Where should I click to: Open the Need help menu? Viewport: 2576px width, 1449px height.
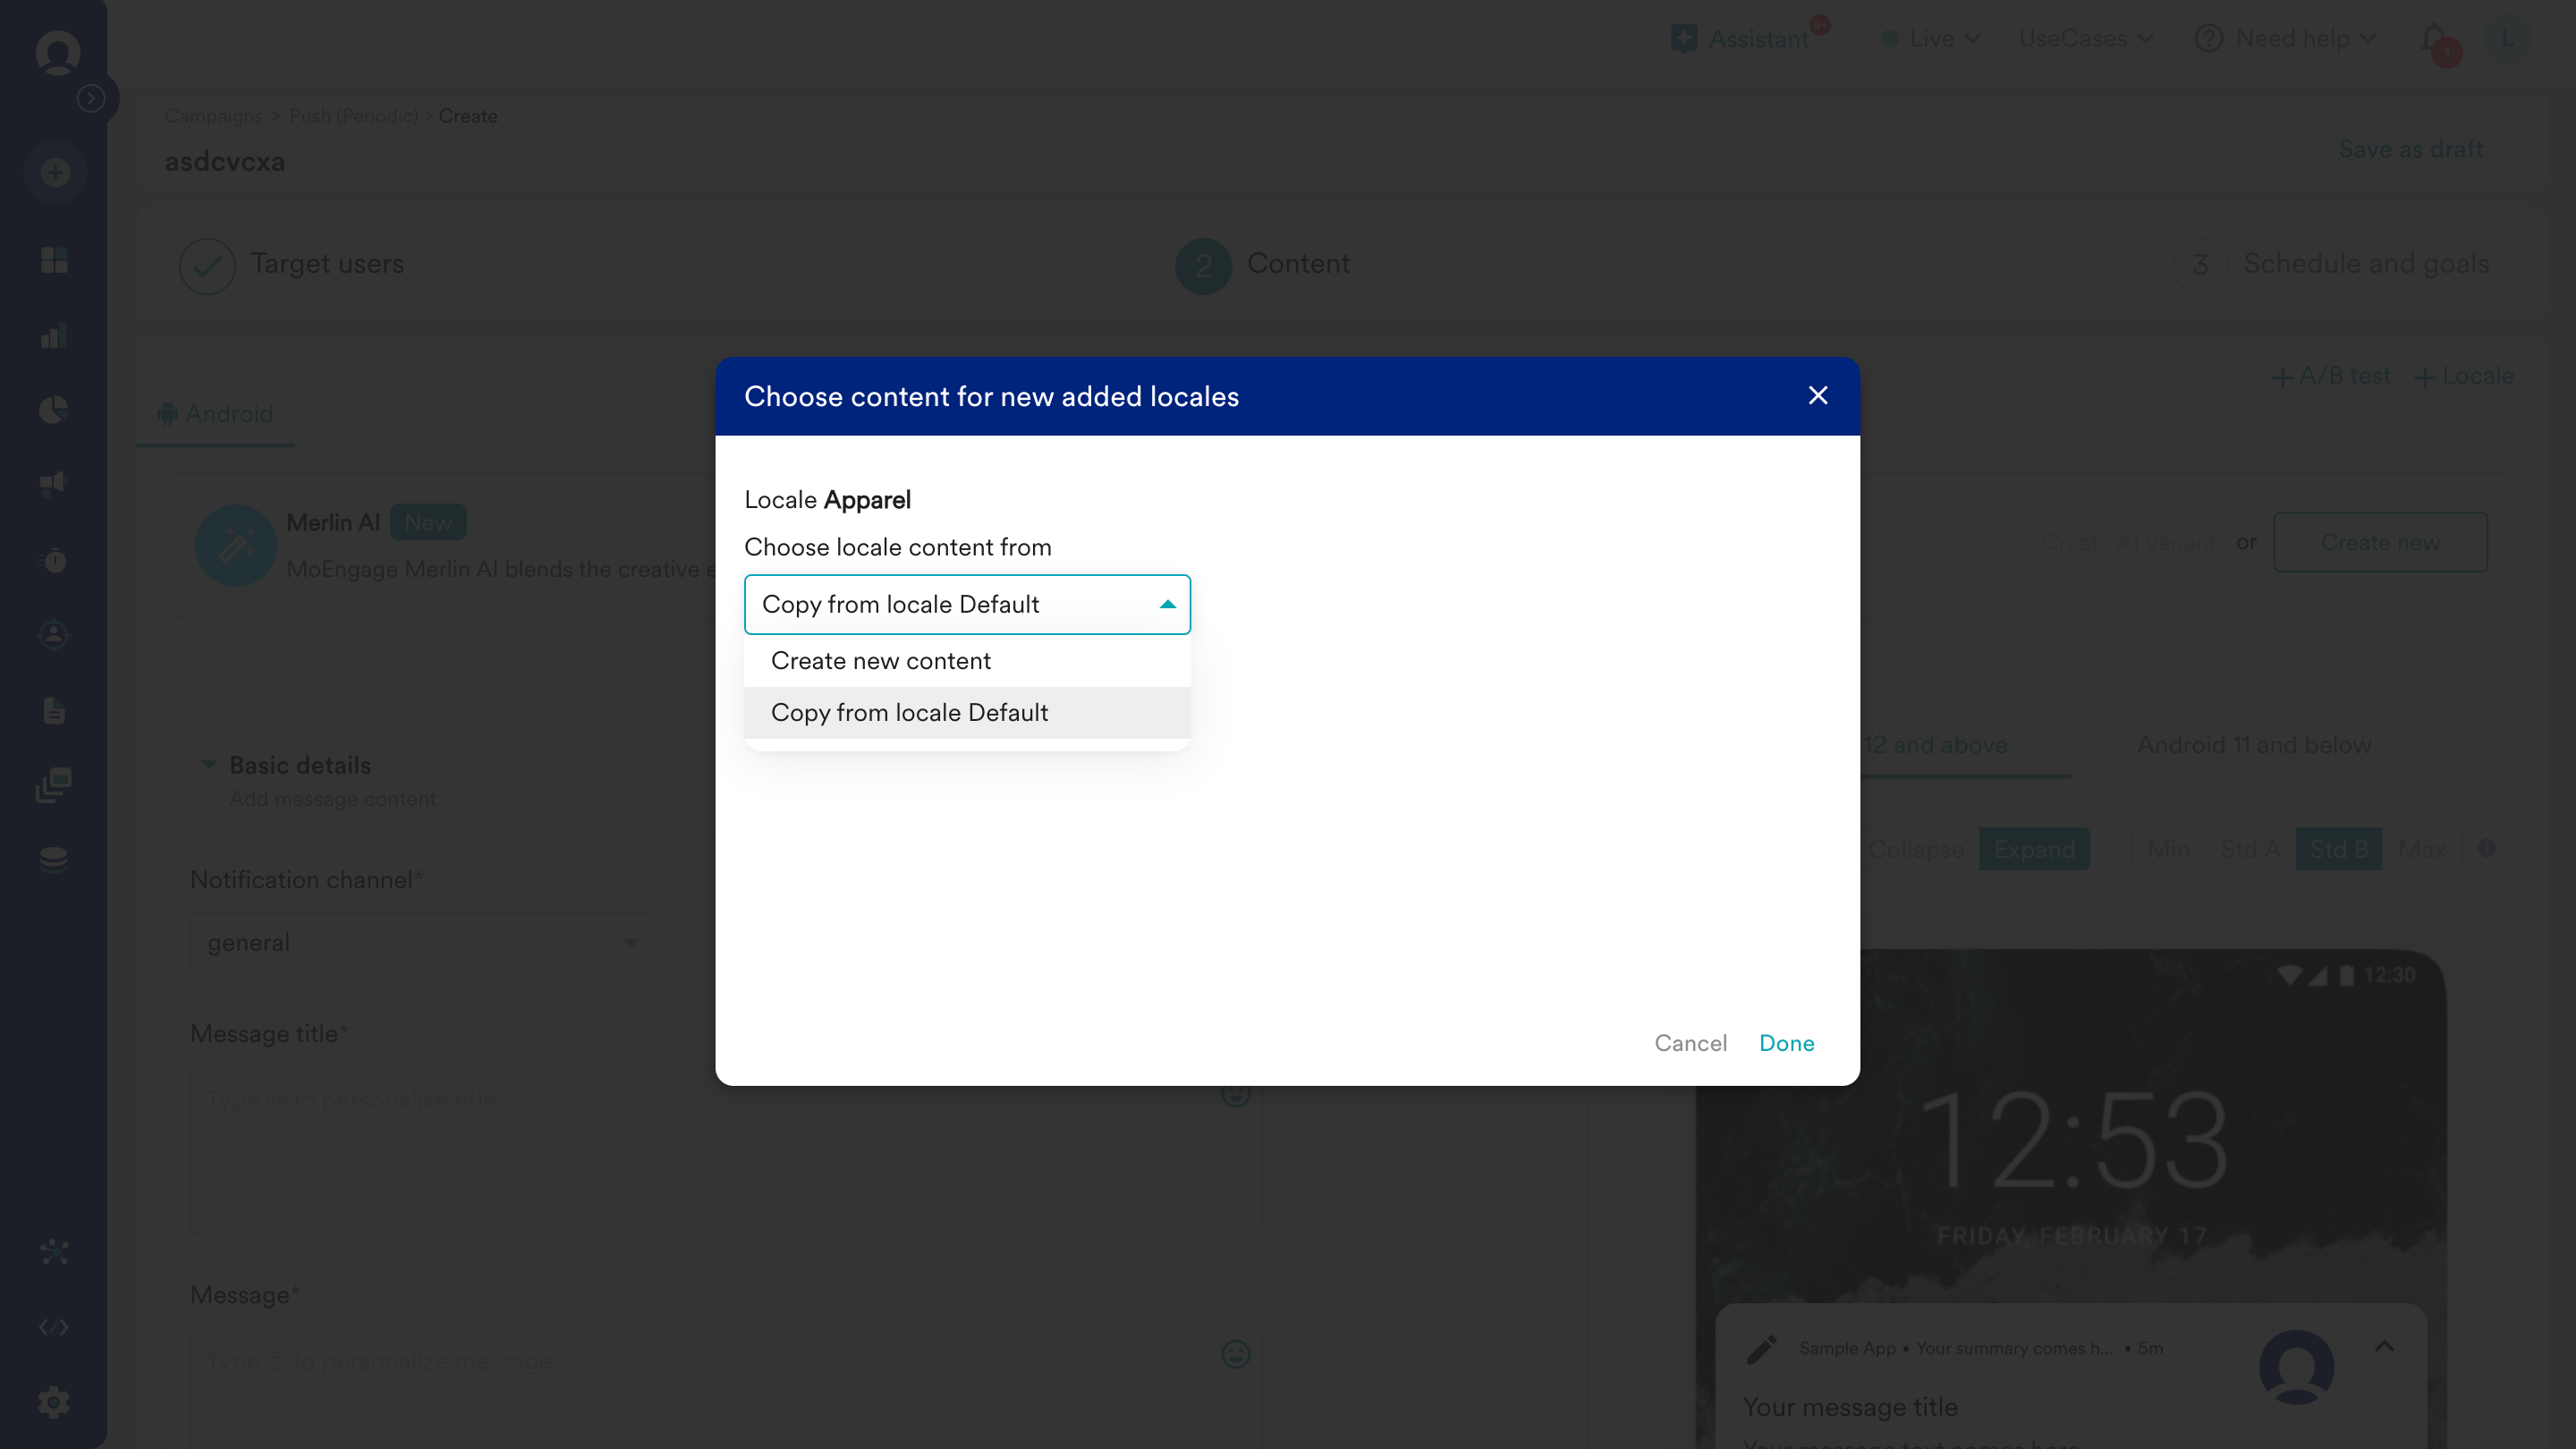[2284, 38]
